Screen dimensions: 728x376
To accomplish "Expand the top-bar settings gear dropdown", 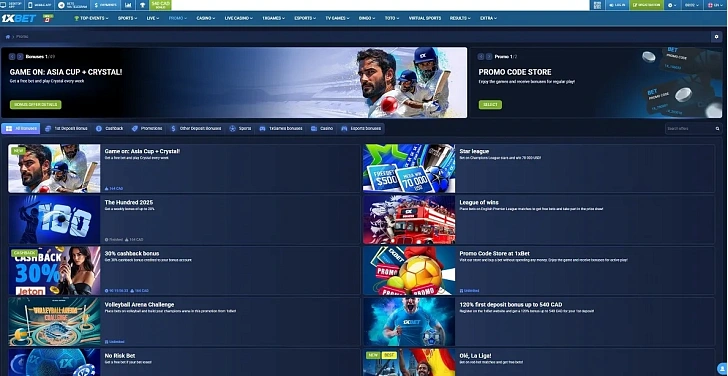I will coord(672,5).
